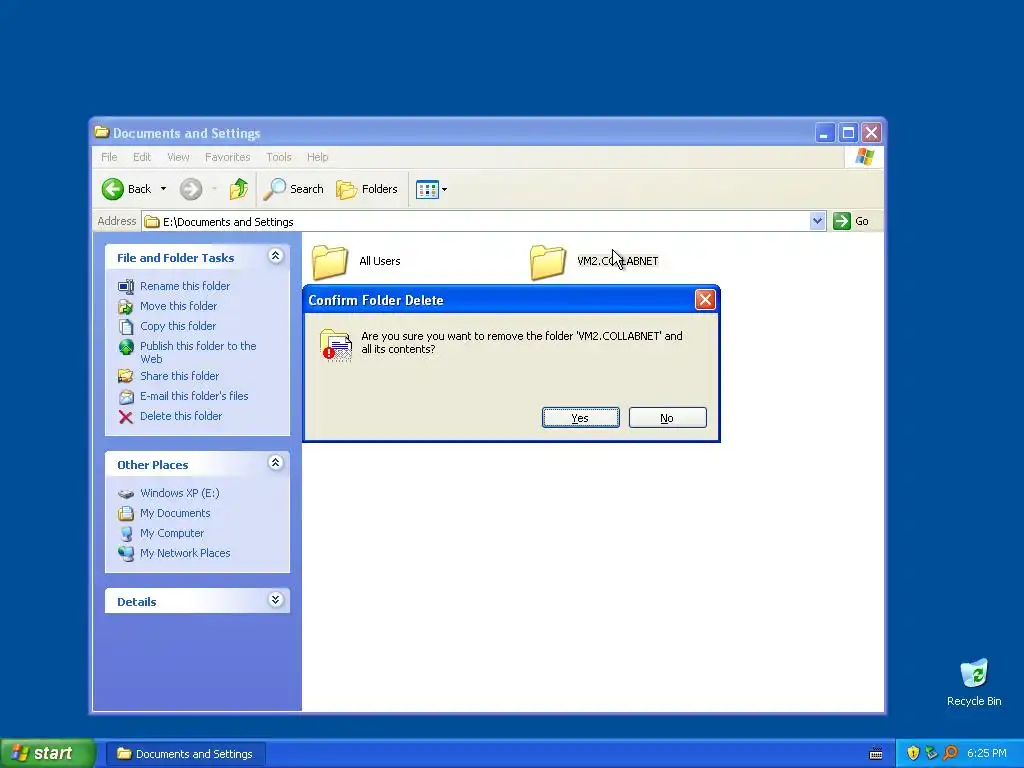Click the Publish to Web globe icon
Viewport: 1024px width, 768px height.
[x=126, y=347]
